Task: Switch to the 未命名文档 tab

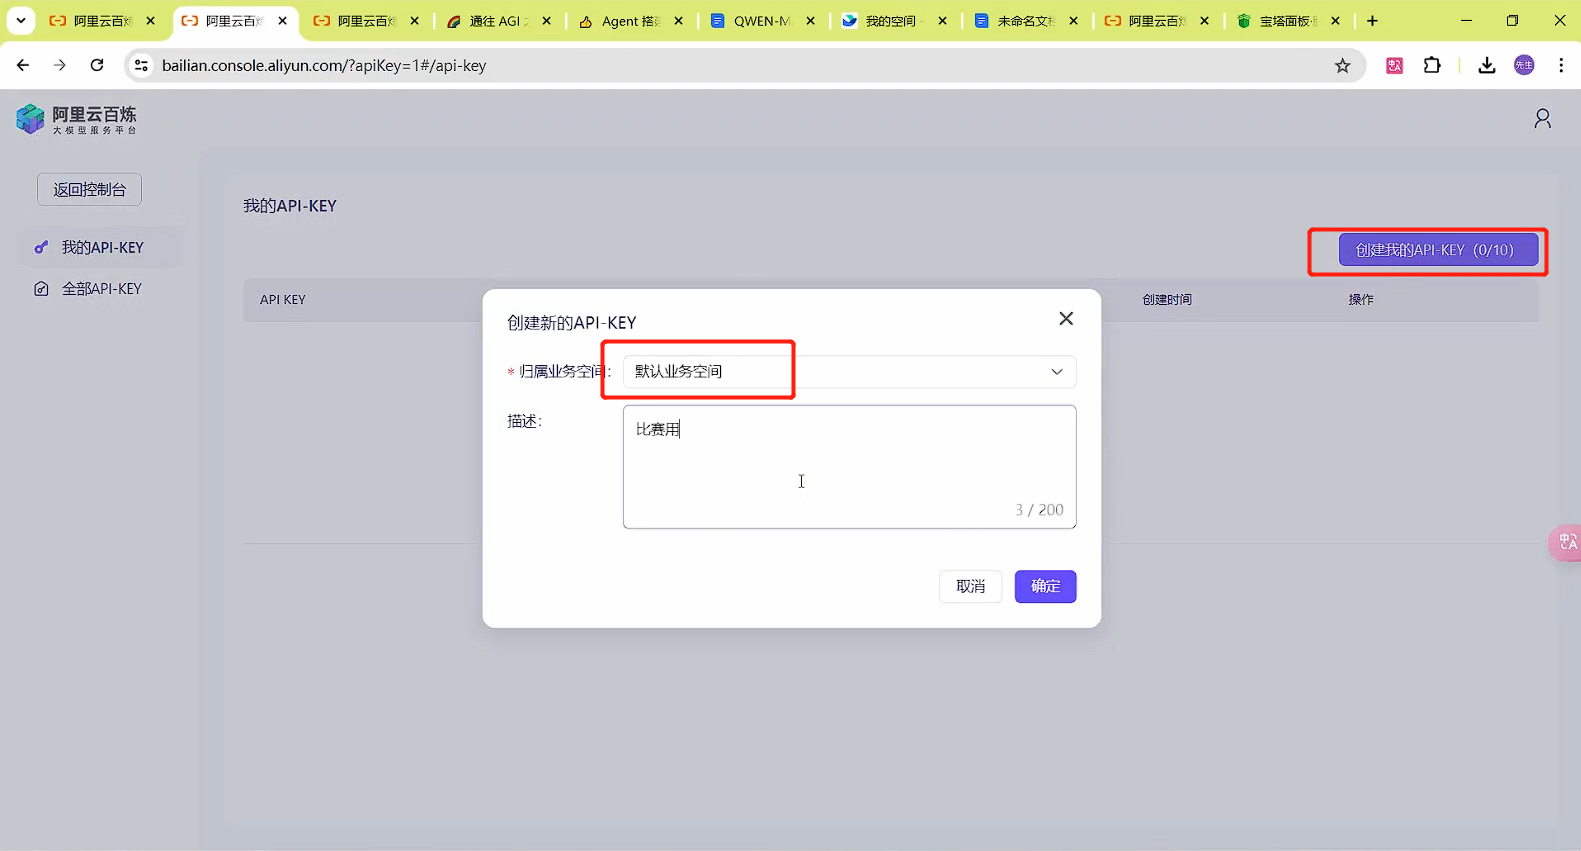Action: (1025, 21)
